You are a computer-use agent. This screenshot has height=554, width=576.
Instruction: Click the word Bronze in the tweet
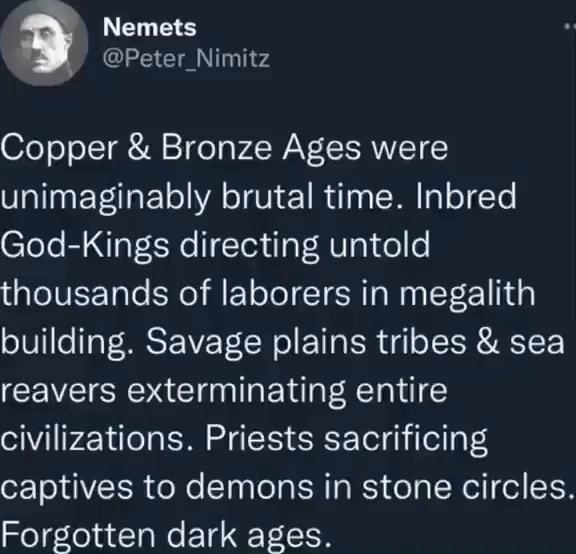tap(217, 148)
